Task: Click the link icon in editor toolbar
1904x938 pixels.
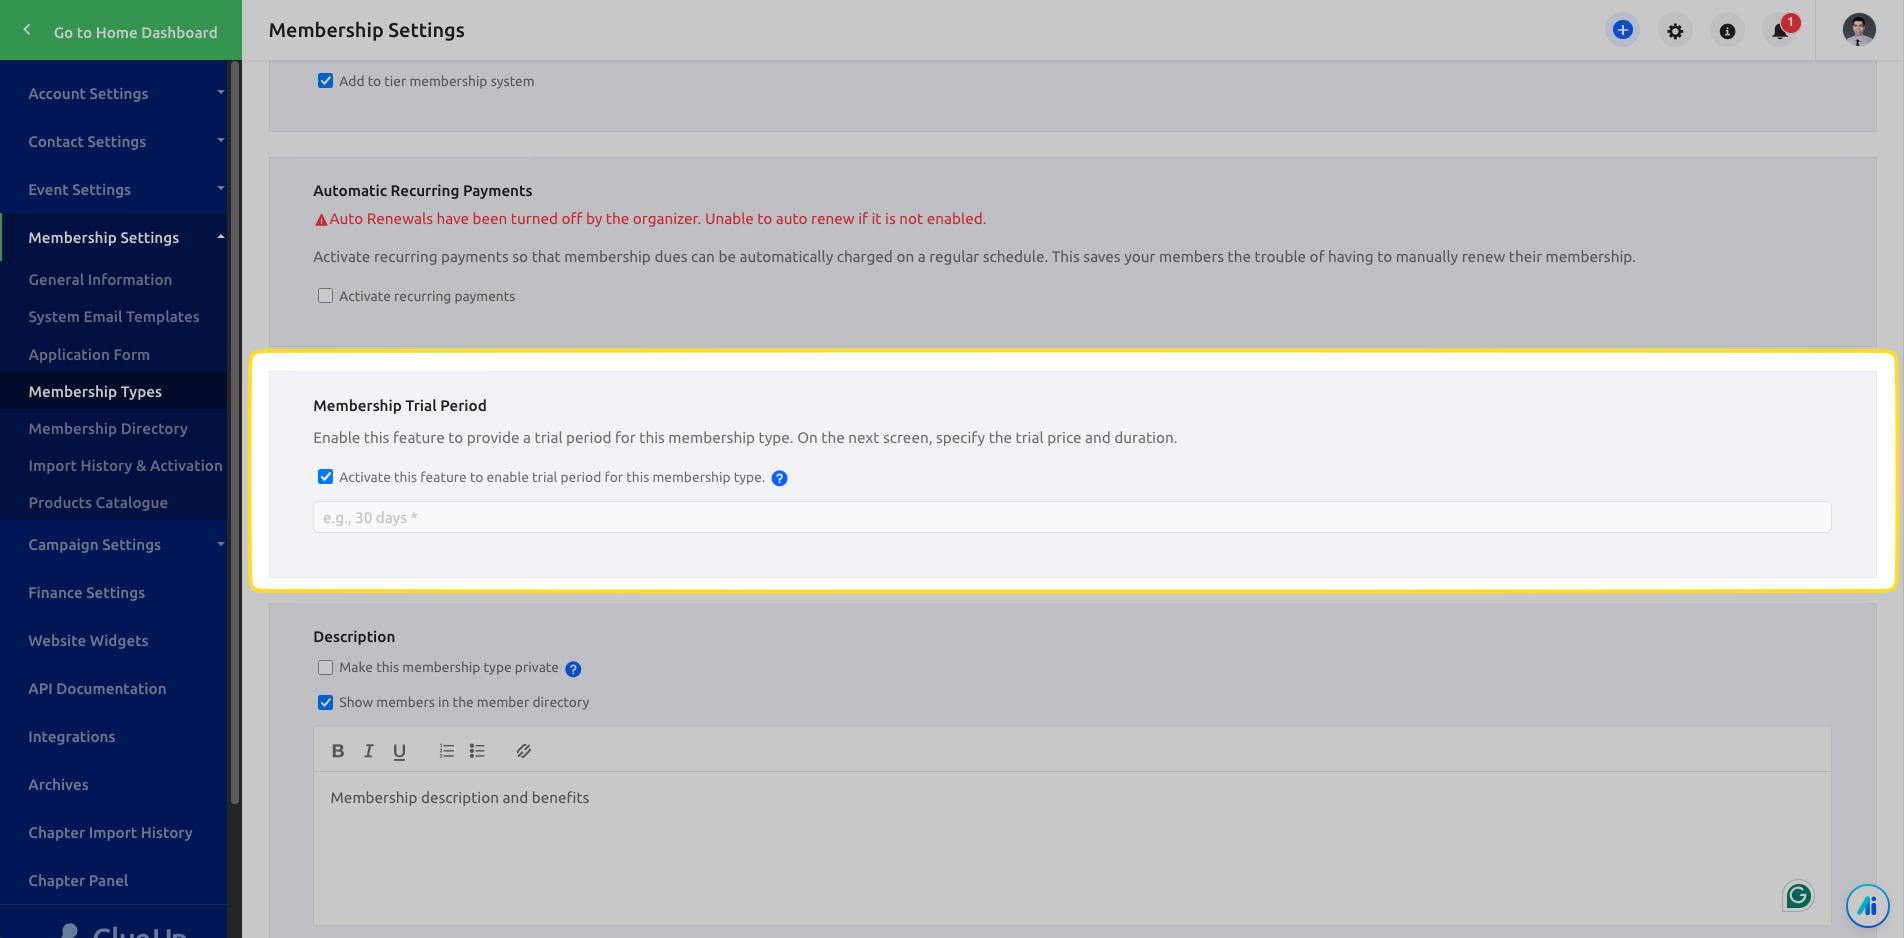Action: (523, 751)
